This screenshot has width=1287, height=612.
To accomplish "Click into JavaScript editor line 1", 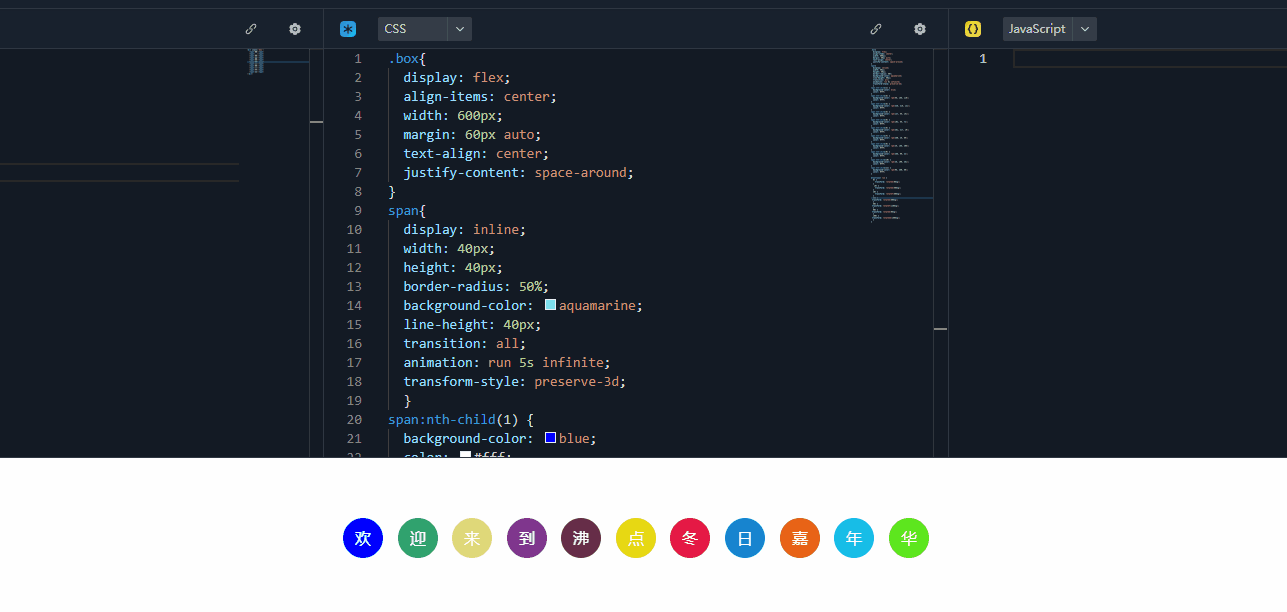I will (1150, 59).
